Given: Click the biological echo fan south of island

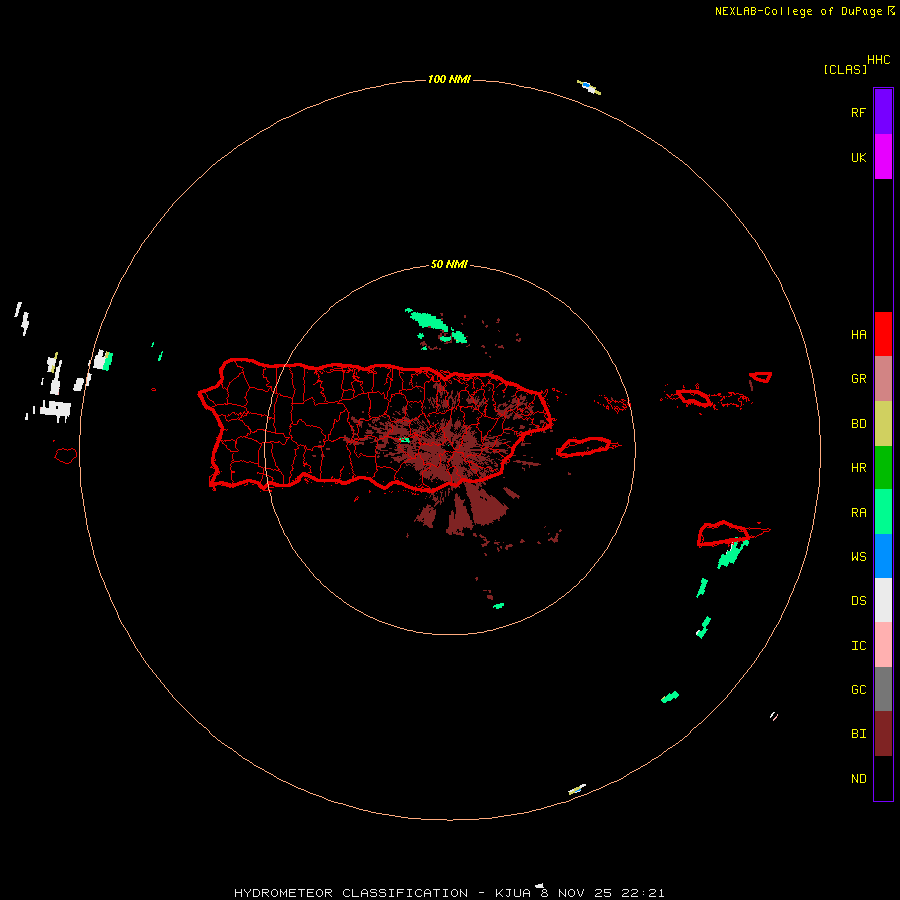Looking at the screenshot, I should (x=463, y=510).
